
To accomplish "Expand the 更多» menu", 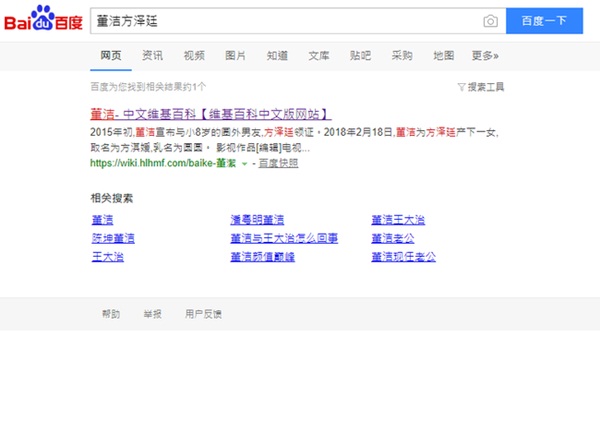I will pos(485,56).
